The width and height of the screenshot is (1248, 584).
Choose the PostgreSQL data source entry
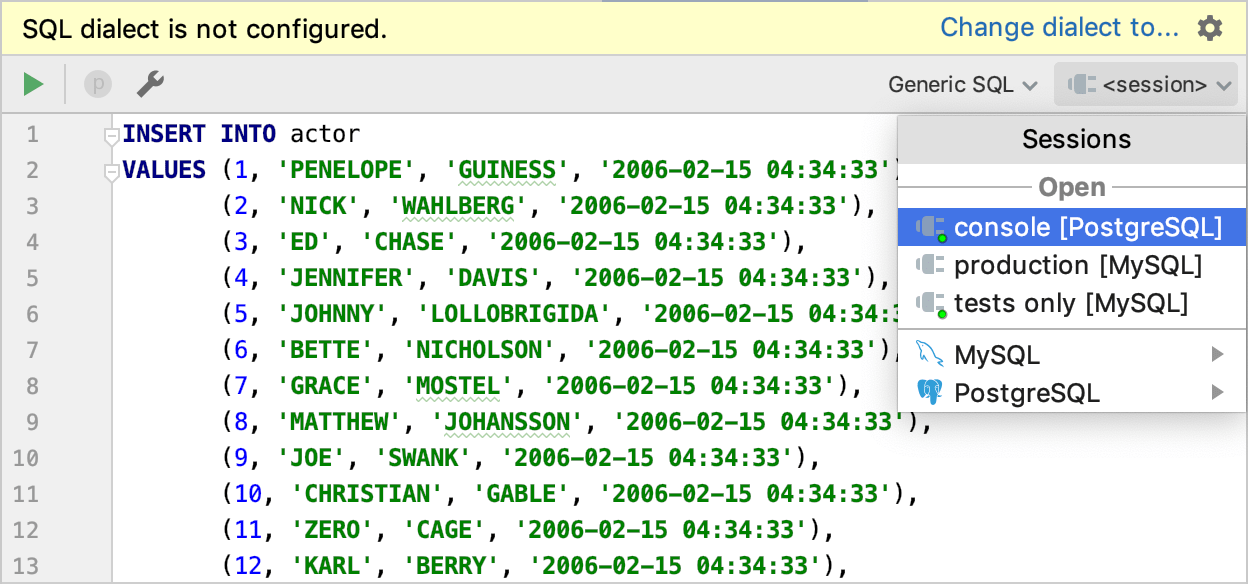pyautogui.click(x=1072, y=392)
